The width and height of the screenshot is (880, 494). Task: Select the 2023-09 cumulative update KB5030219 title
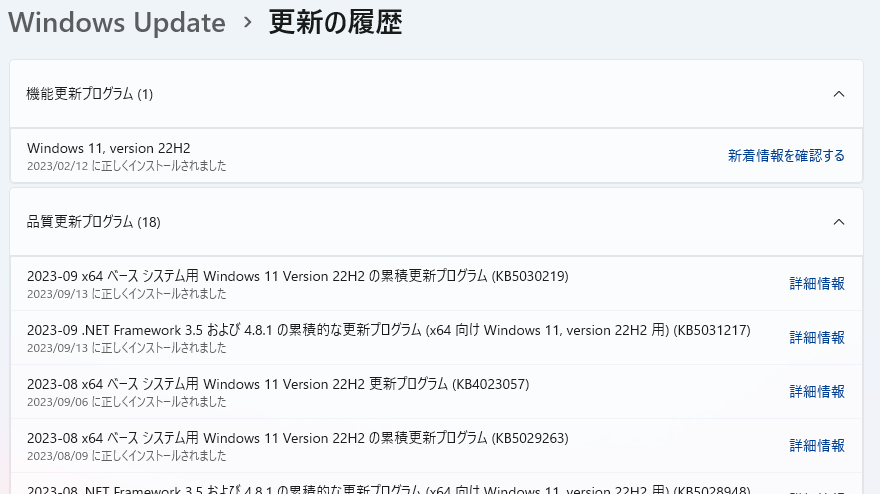(x=297, y=276)
